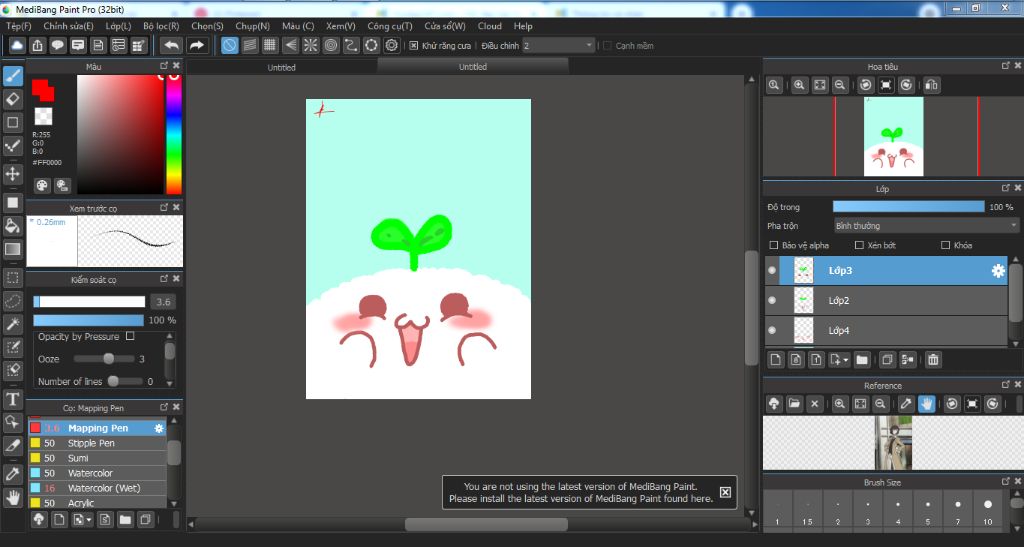
Task: Hide the Lớp3 layer
Action: (x=772, y=270)
